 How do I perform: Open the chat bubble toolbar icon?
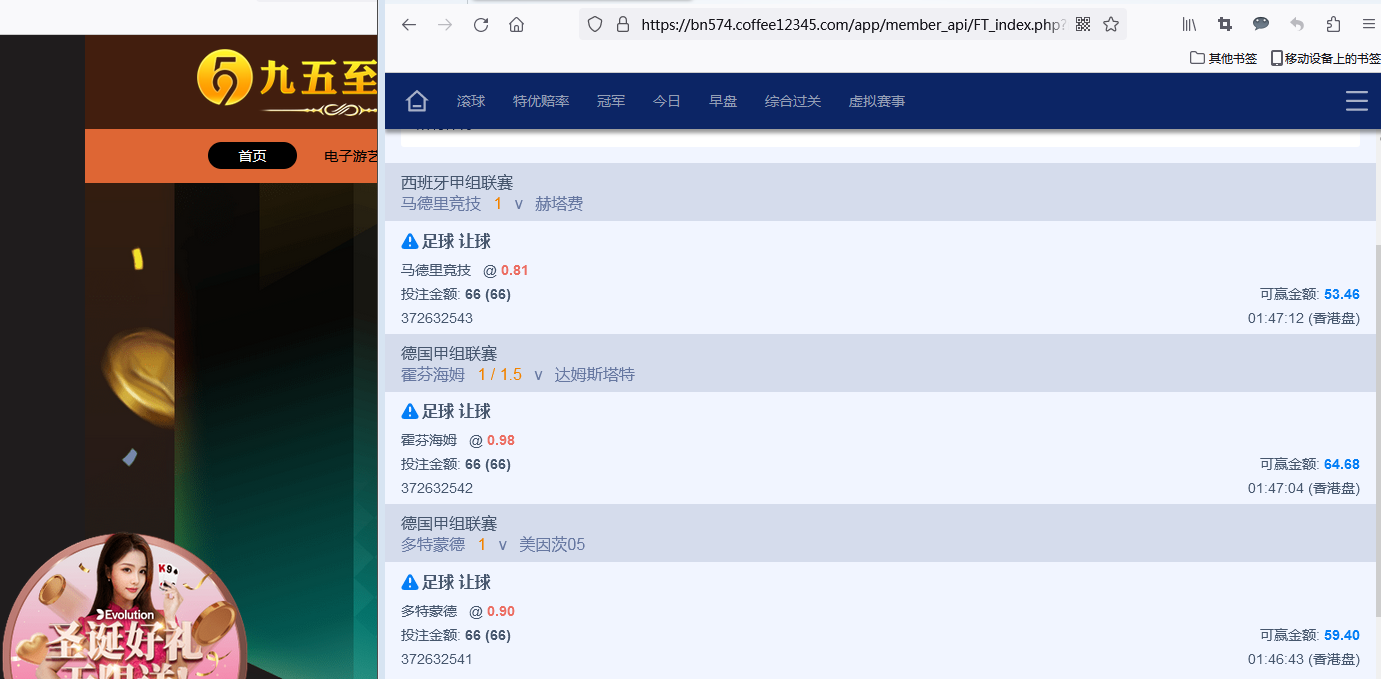[1261, 25]
